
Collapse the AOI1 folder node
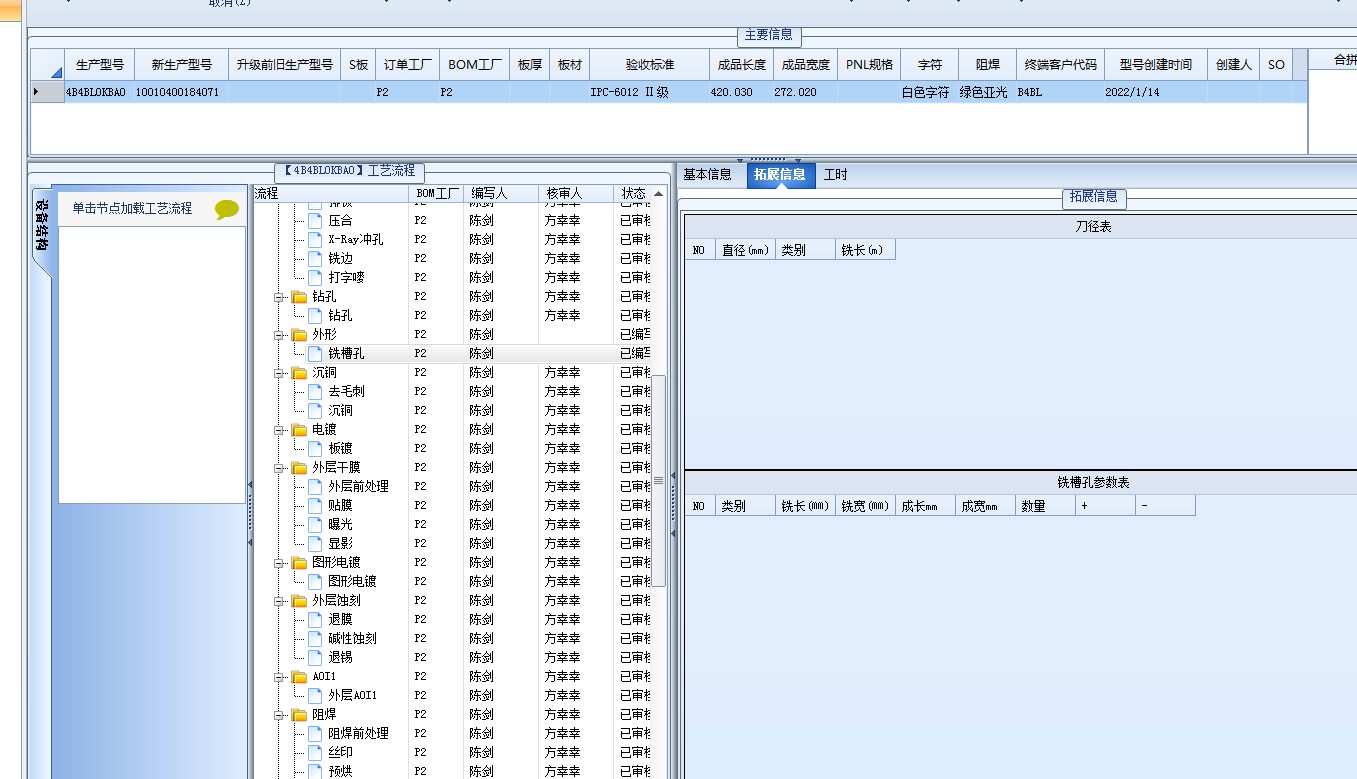click(x=280, y=677)
